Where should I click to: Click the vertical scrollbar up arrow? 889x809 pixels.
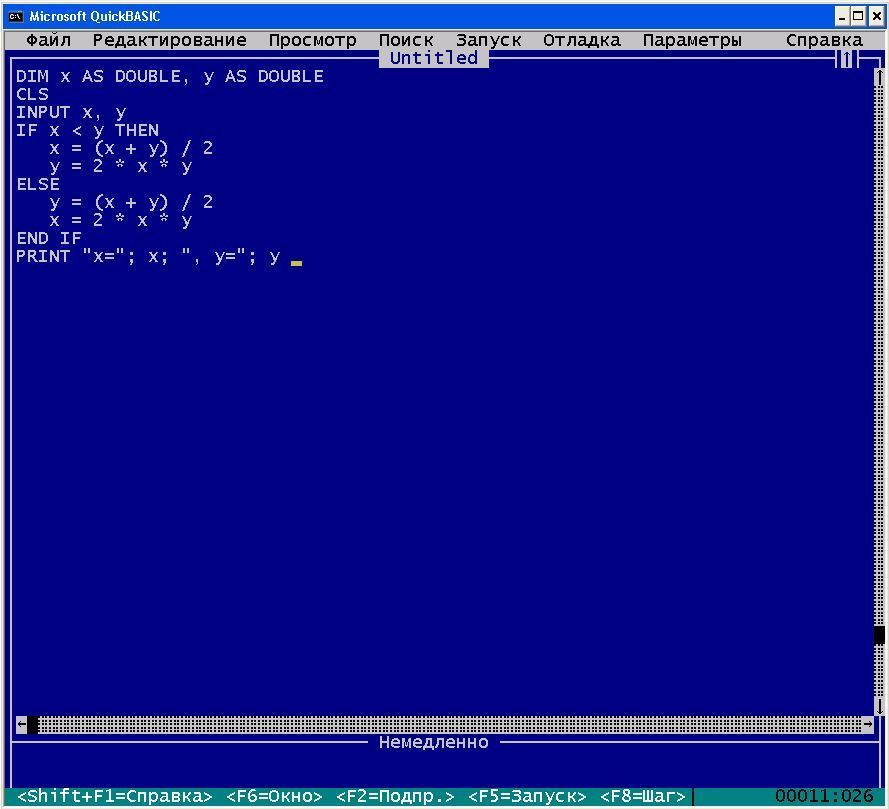[x=879, y=77]
